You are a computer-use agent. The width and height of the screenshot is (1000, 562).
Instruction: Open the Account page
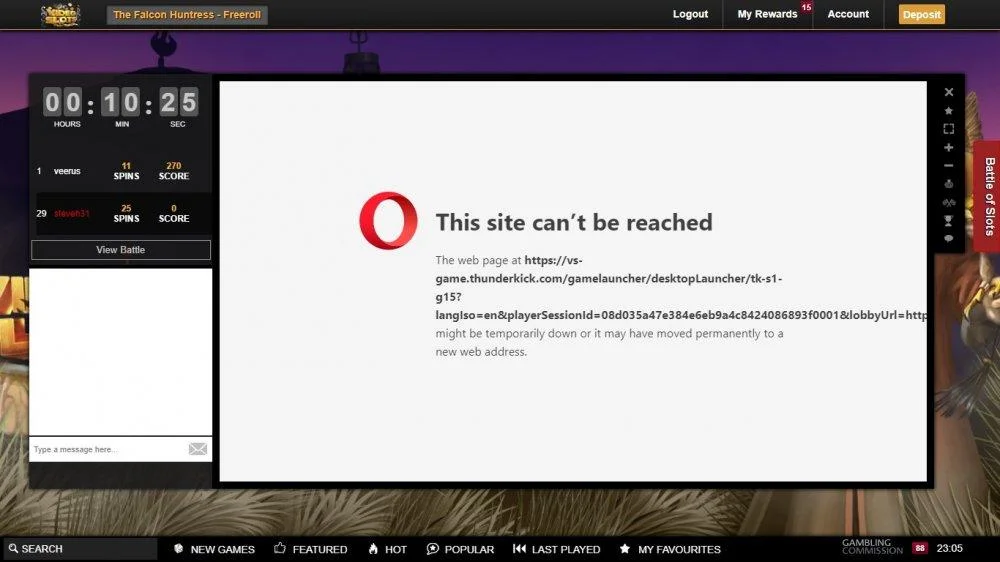point(848,14)
